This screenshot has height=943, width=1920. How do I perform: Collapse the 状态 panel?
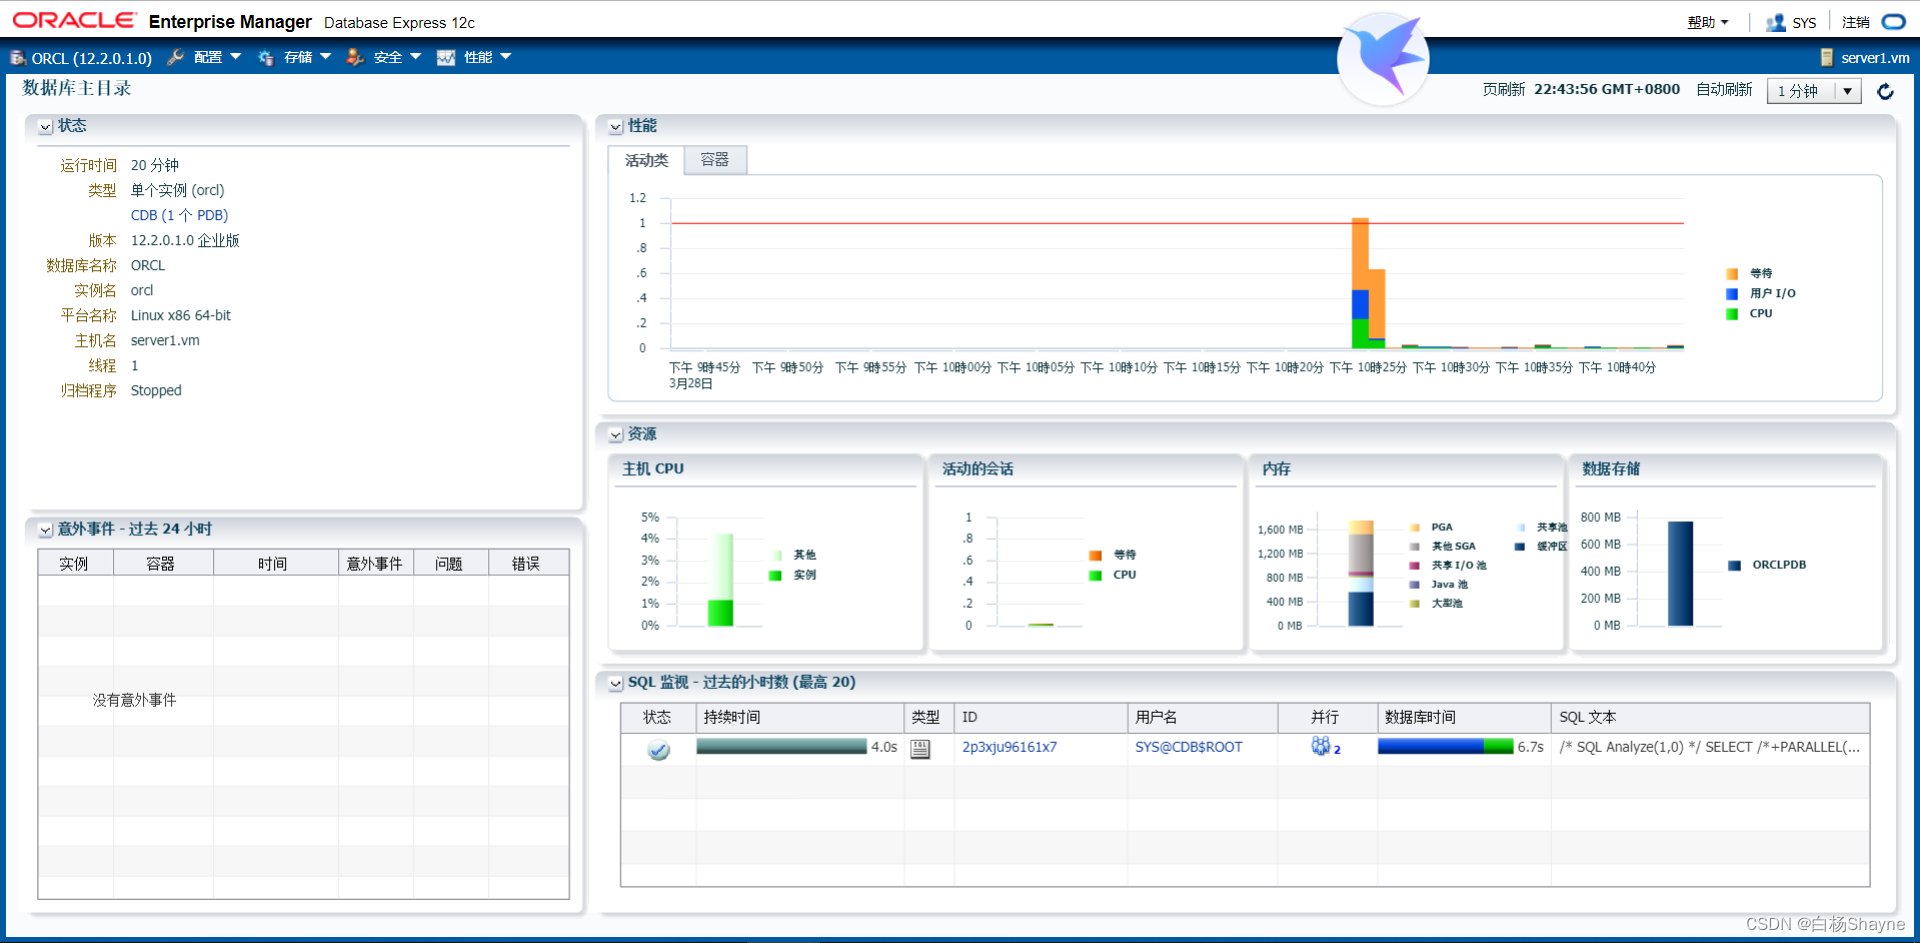point(45,127)
